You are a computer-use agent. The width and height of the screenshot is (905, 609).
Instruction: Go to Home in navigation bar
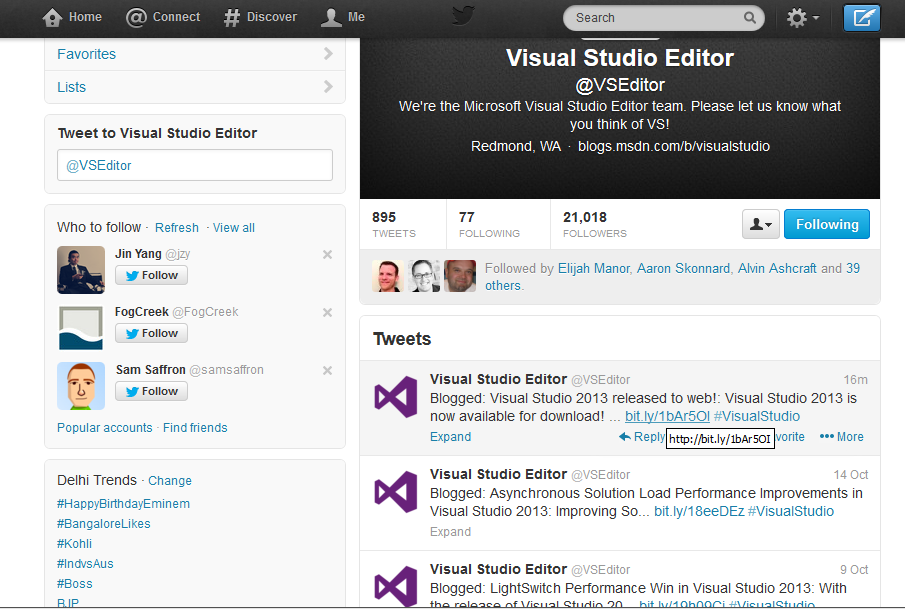72,17
